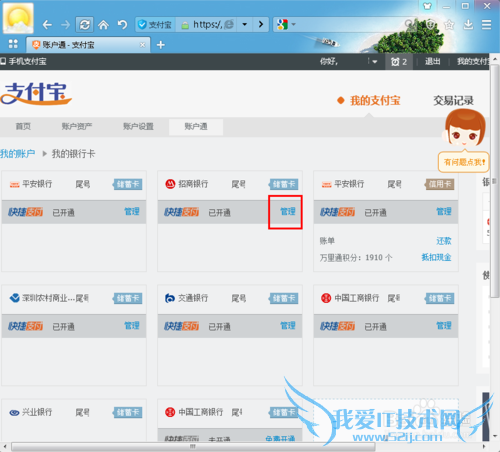
Task: Click 管理 for 平安银行 储蓄卡
Action: [x=132, y=212]
